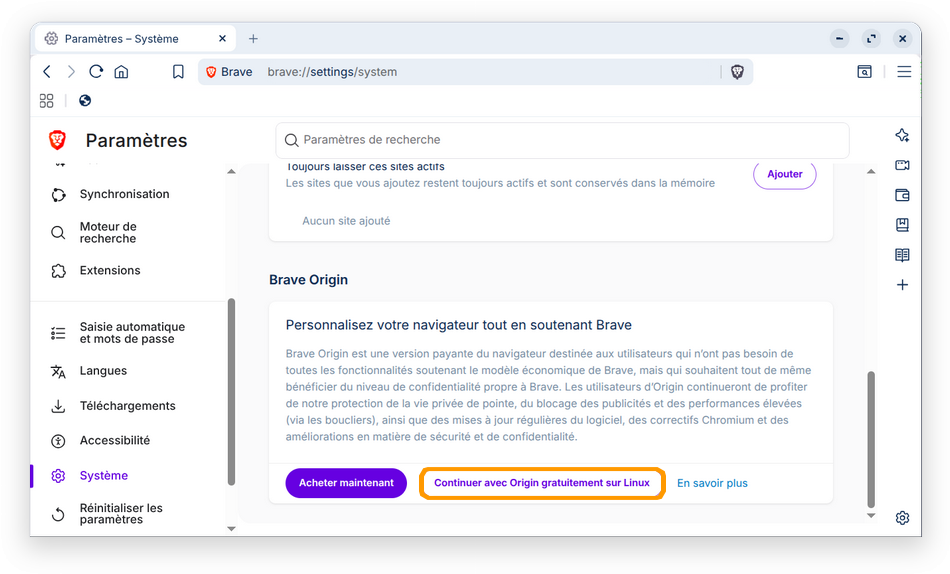
Task: Click 'Toujours laisser ces sites actifs' text
Action: point(365,167)
